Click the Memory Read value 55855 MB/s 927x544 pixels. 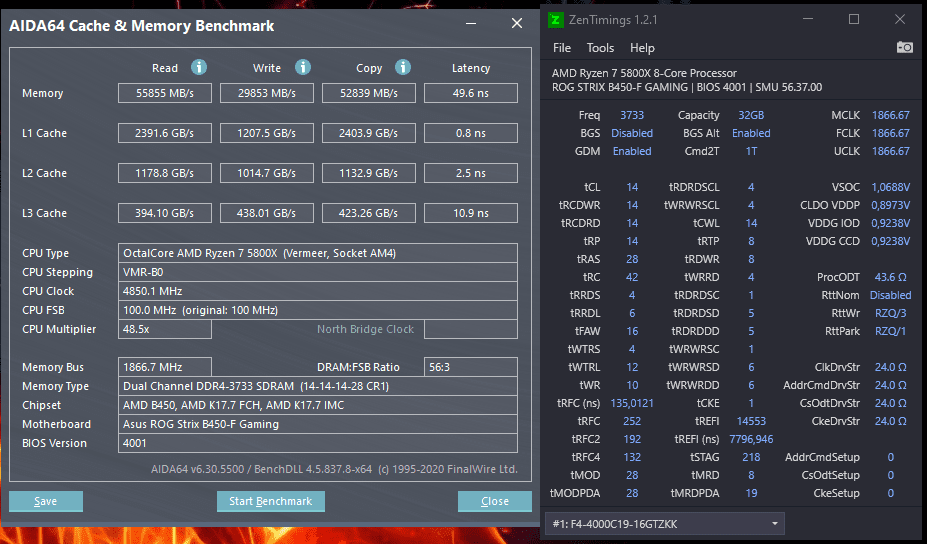pos(165,93)
